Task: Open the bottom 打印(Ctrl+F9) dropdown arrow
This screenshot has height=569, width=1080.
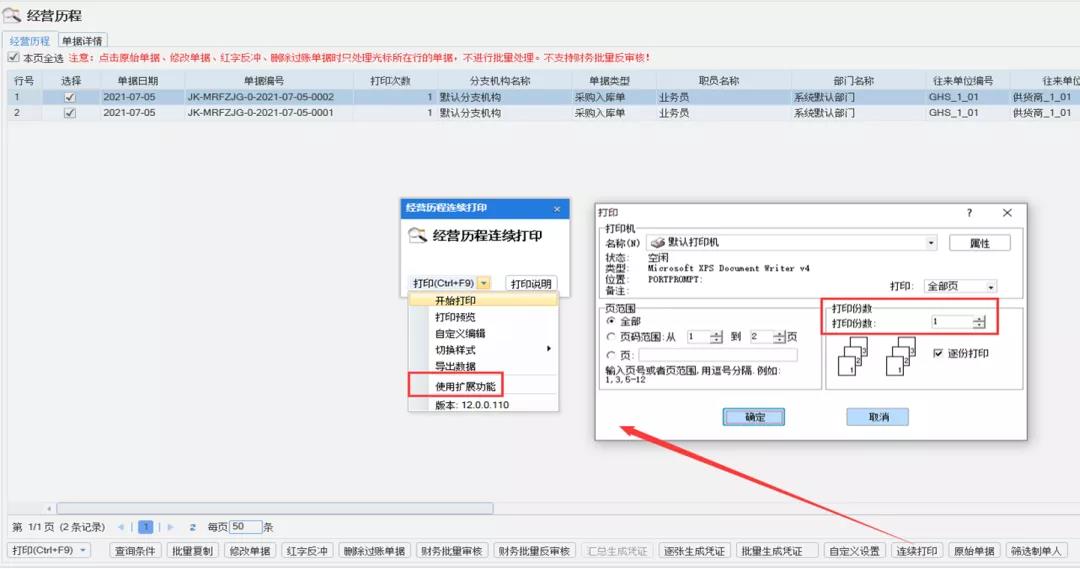Action: pyautogui.click(x=82, y=550)
